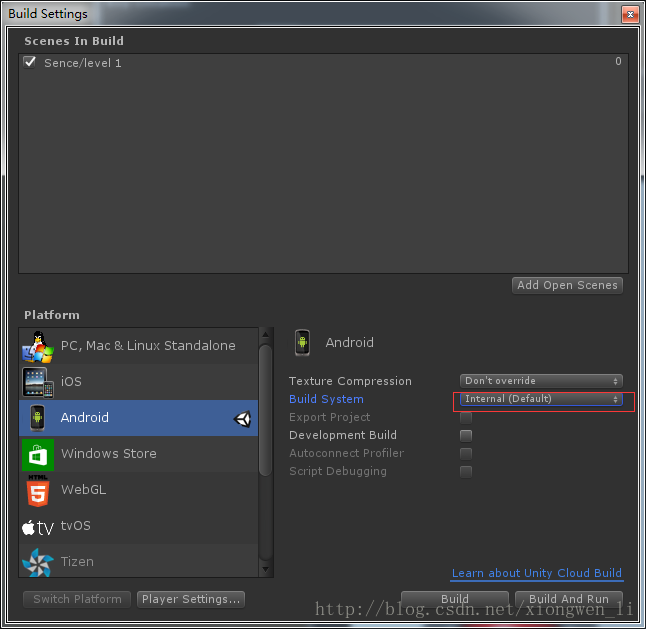The image size is (646, 629).
Task: Select the Tizen platform row
Action: pyautogui.click(x=138, y=561)
